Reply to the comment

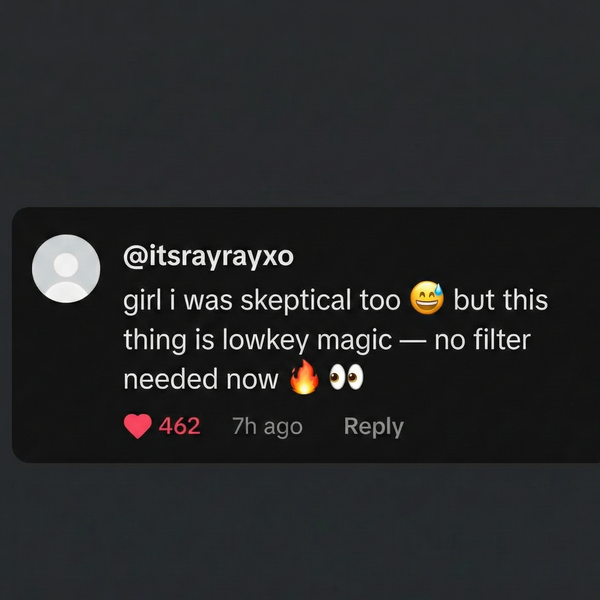(x=373, y=427)
